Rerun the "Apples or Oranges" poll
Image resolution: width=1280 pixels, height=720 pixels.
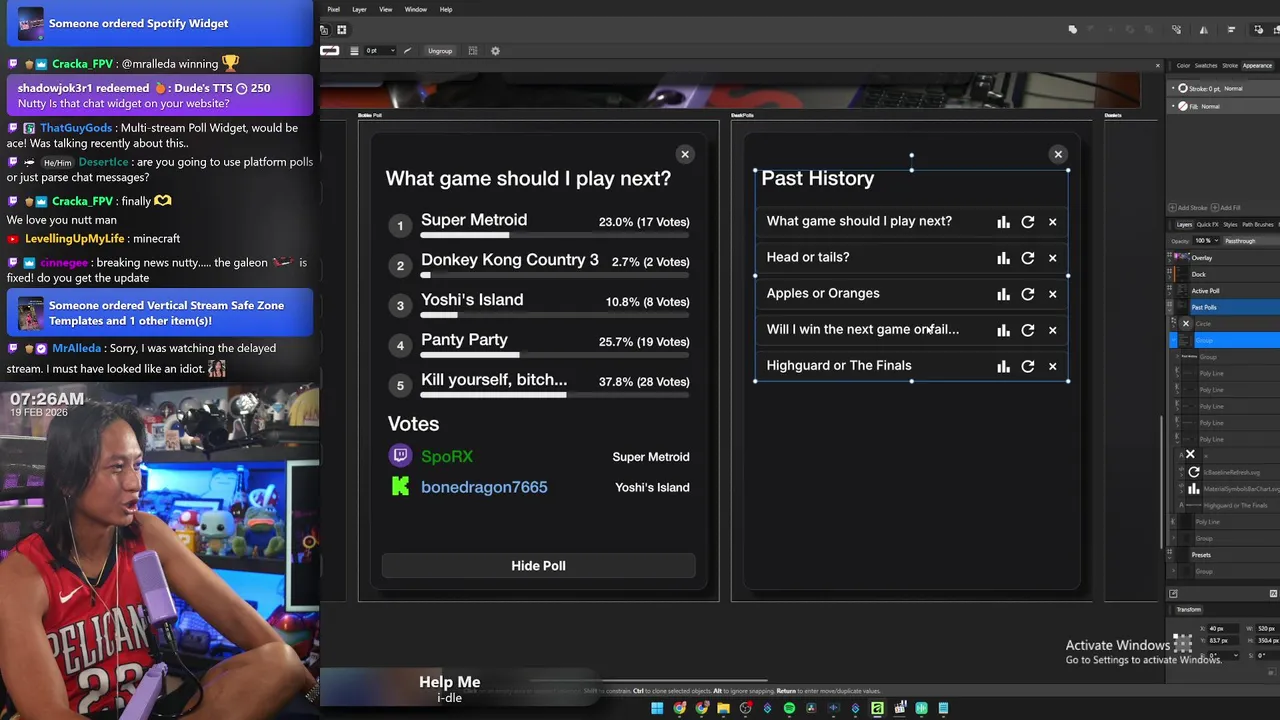click(x=1028, y=294)
